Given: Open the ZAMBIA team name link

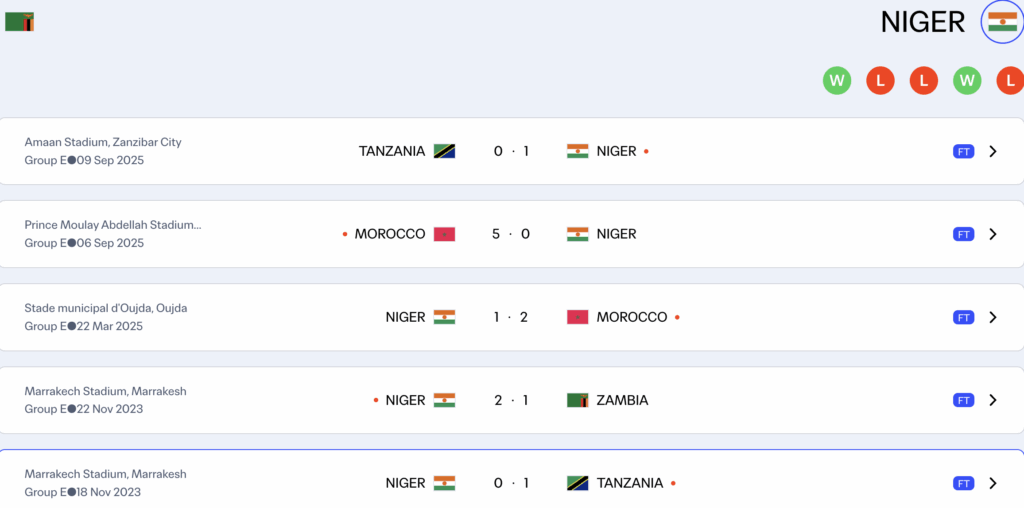Looking at the screenshot, I should click(x=622, y=400).
